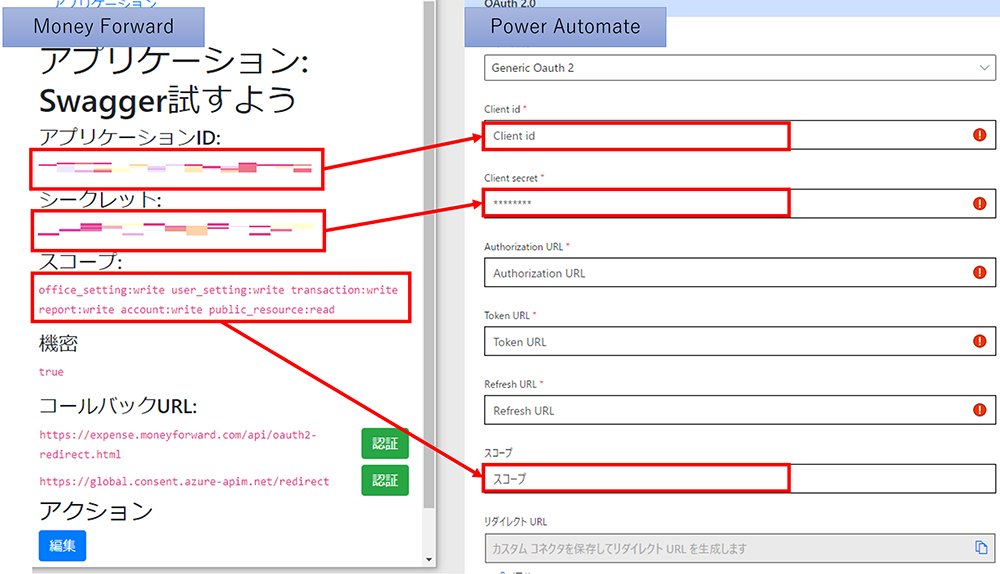Click the Token URL input field

click(x=740, y=342)
